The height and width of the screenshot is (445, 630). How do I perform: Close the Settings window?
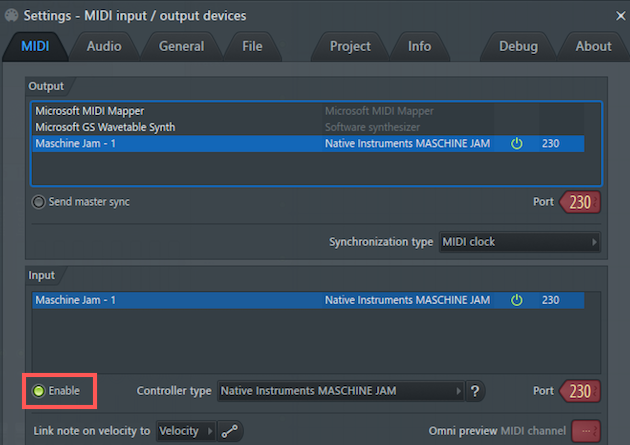tap(620, 16)
